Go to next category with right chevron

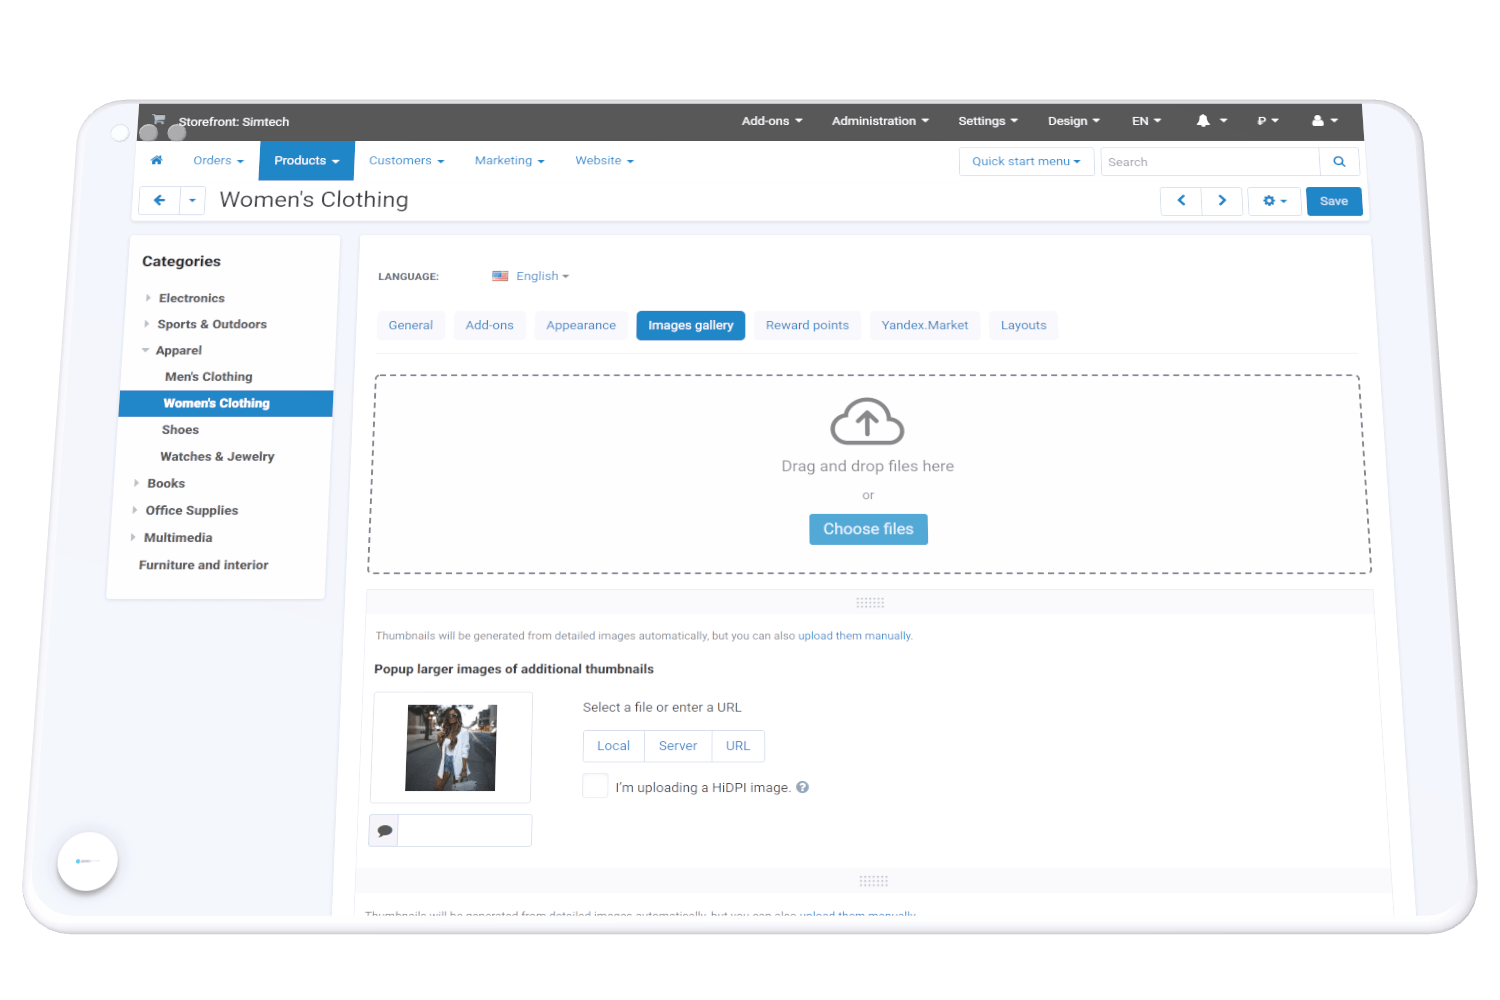pyautogui.click(x=1222, y=201)
